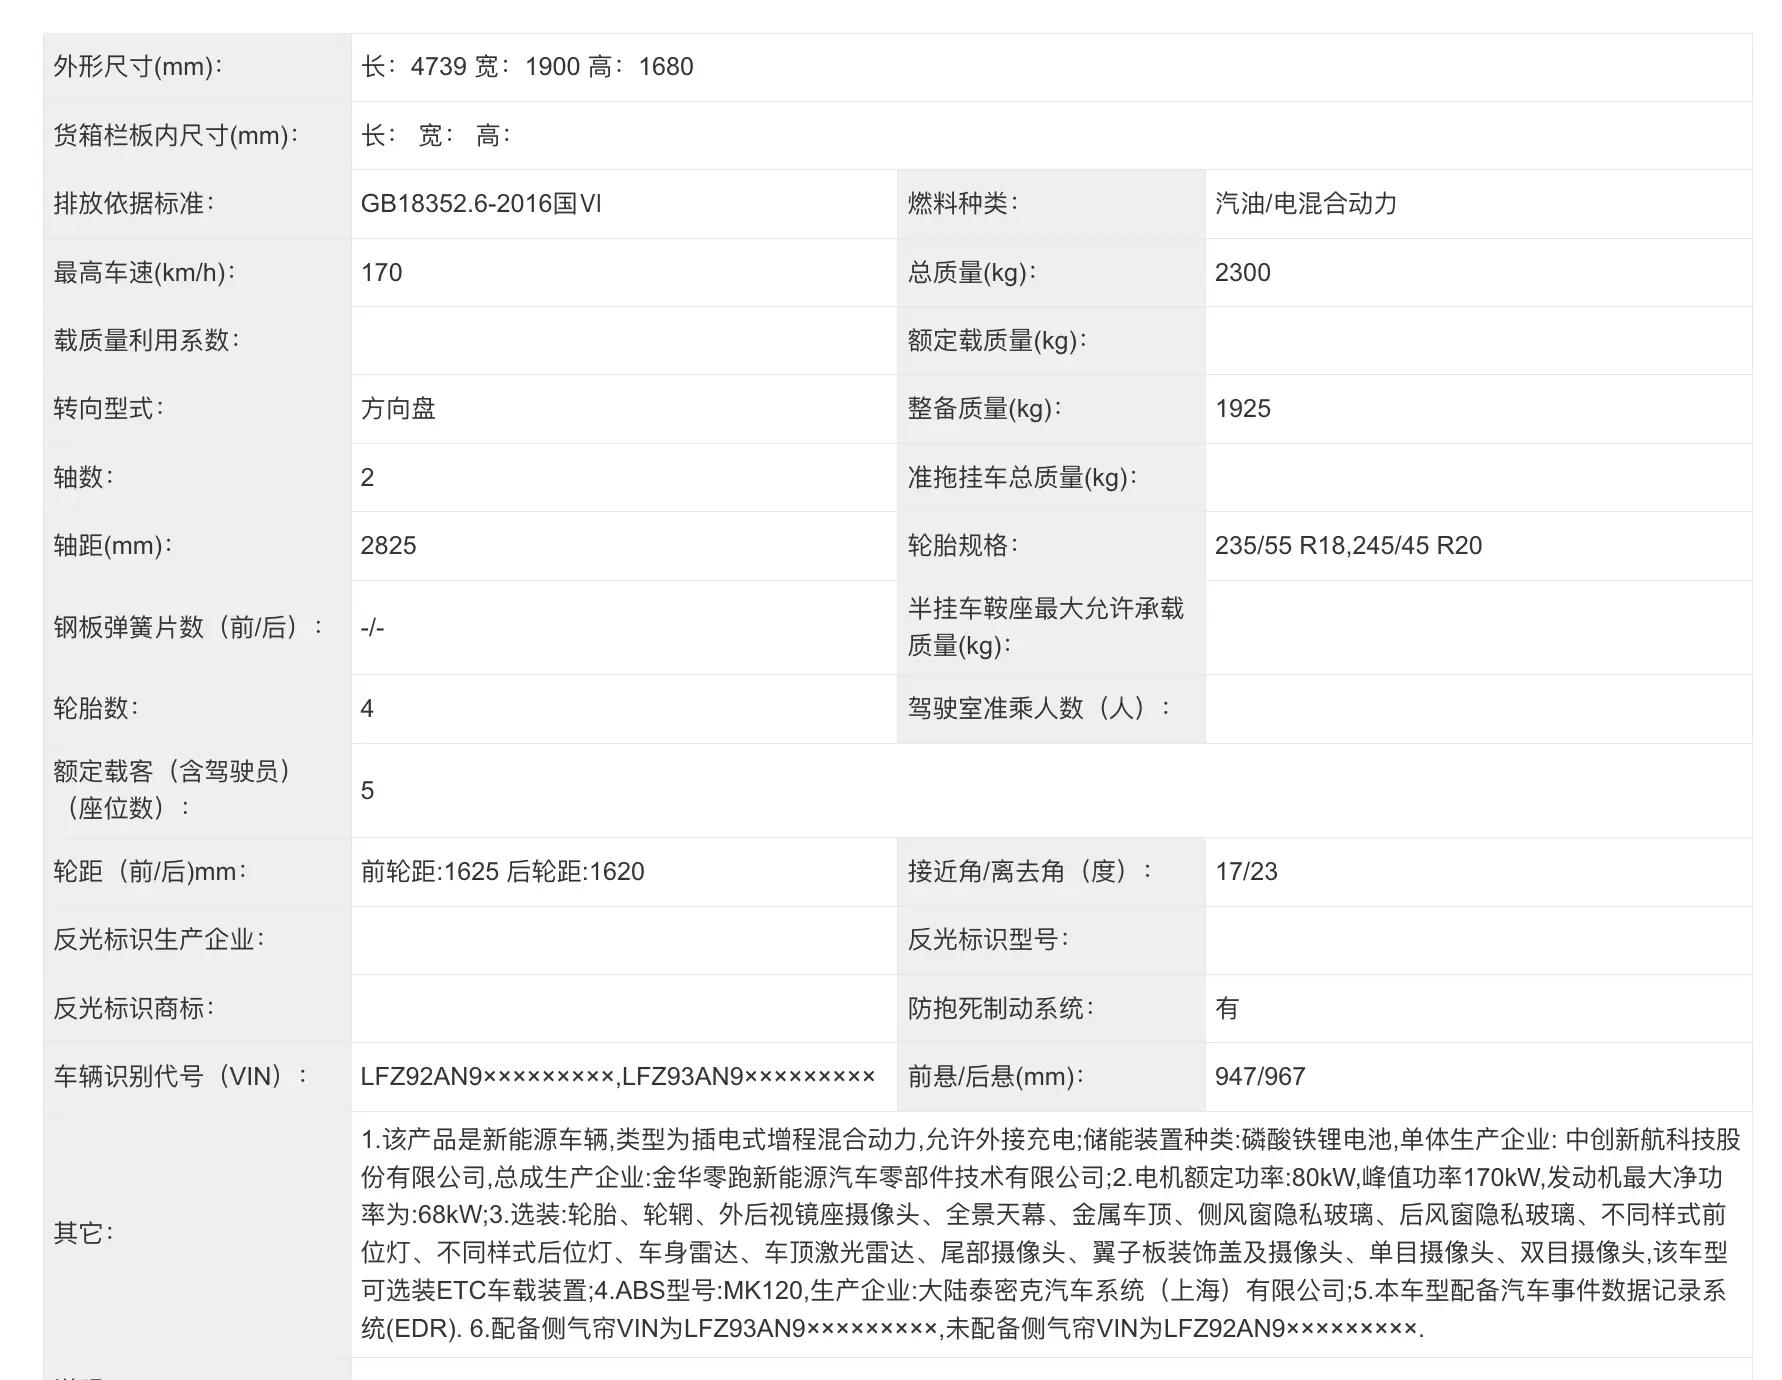Click the 车辆识别代号（VIN） label
The image size is (1782, 1380).
[180, 1076]
